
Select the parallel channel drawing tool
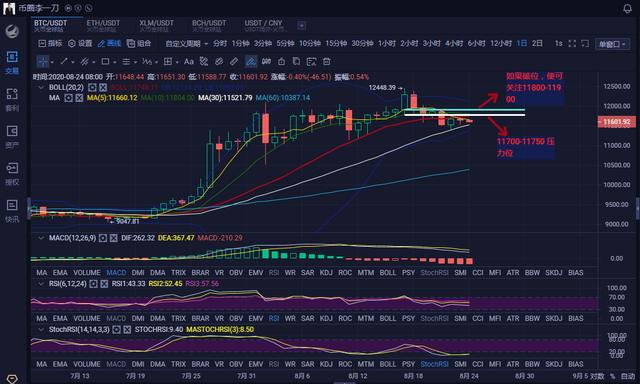(85, 62)
